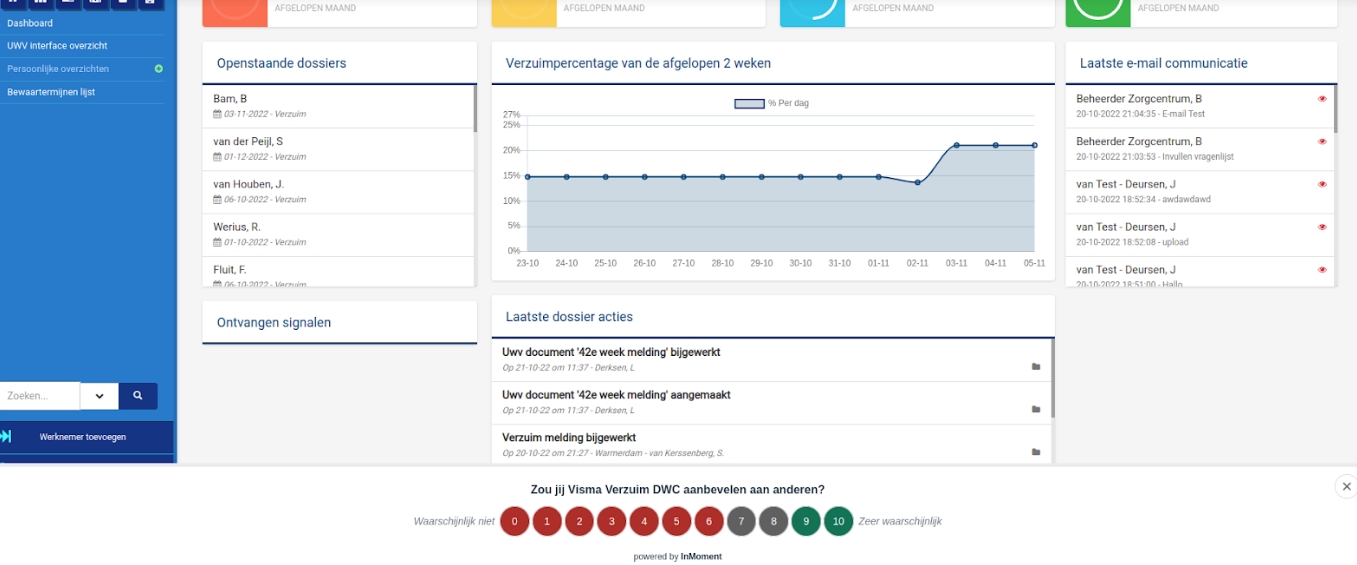Toggle the '% Per dag' chart legend
Viewport: 1357px width, 565px height.
tap(771, 103)
